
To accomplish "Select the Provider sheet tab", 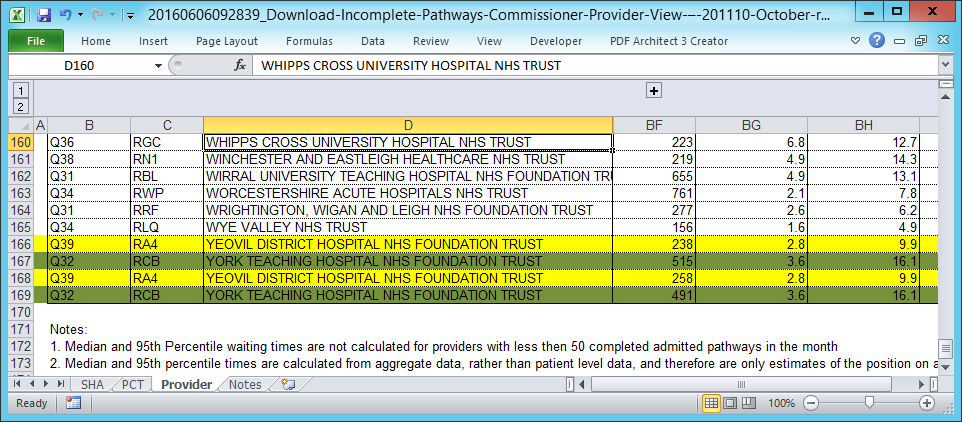I will pyautogui.click(x=187, y=385).
